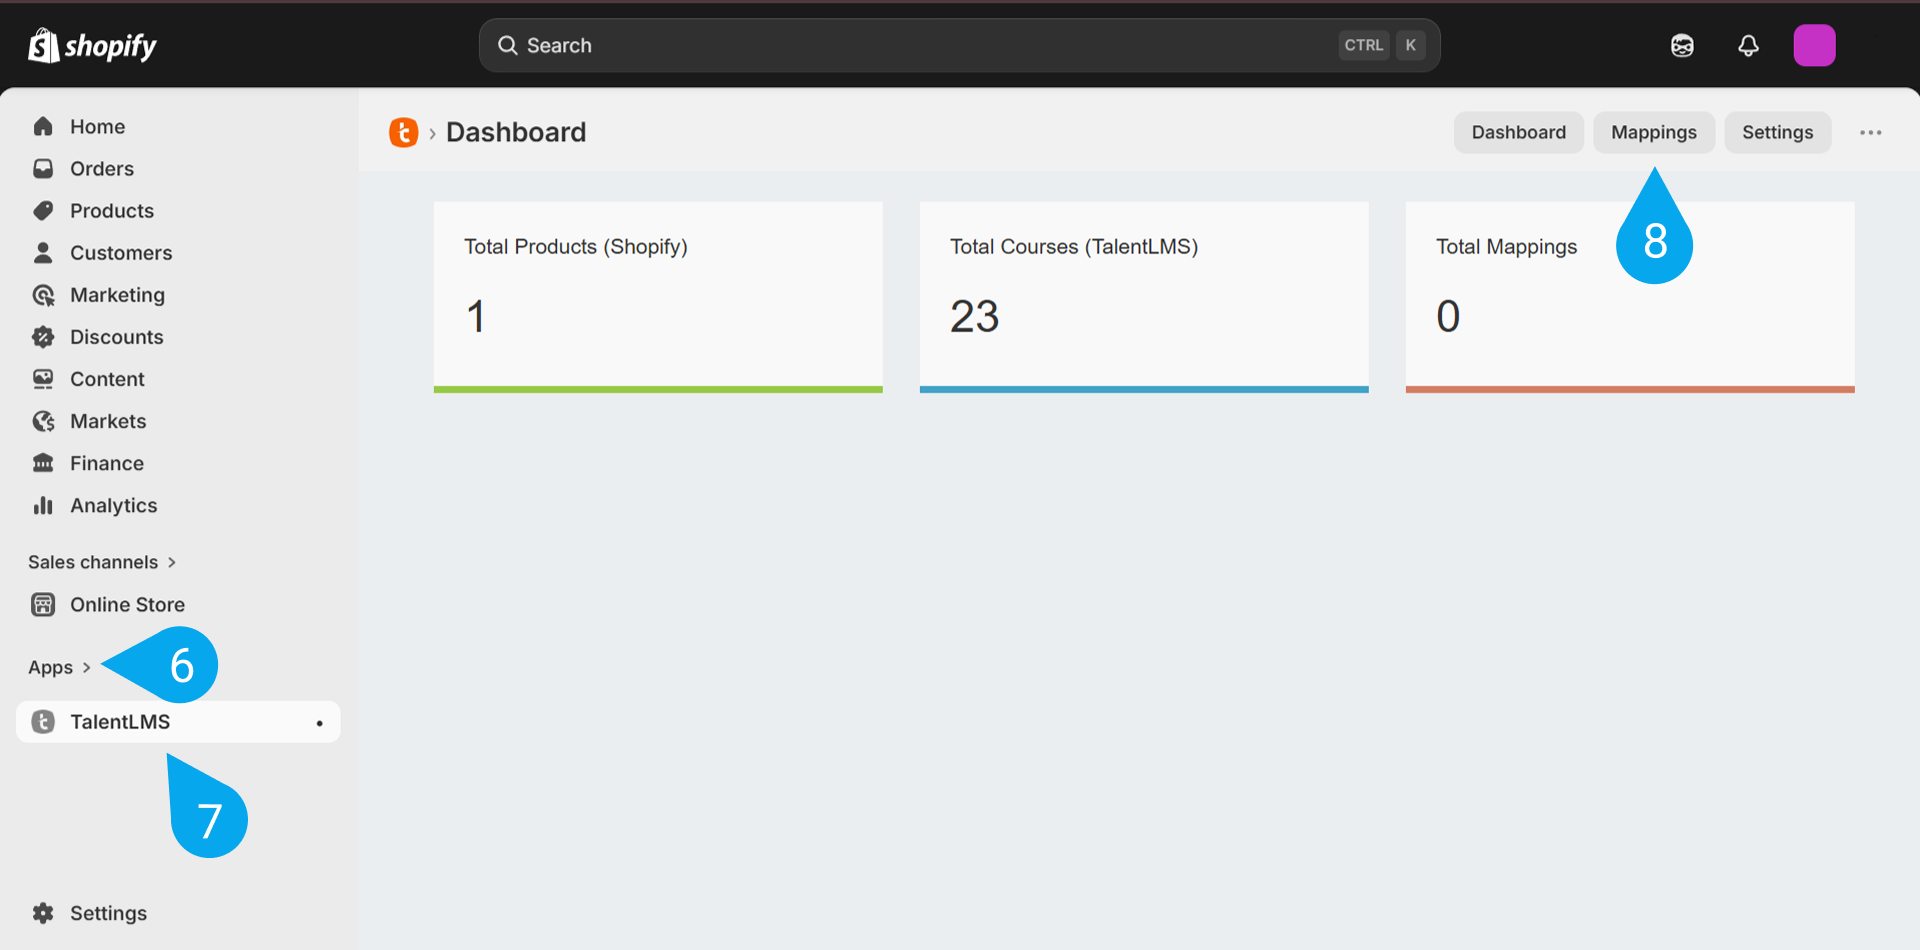The width and height of the screenshot is (1920, 950).
Task: Click the Analytics bar chart icon
Action: (43, 505)
